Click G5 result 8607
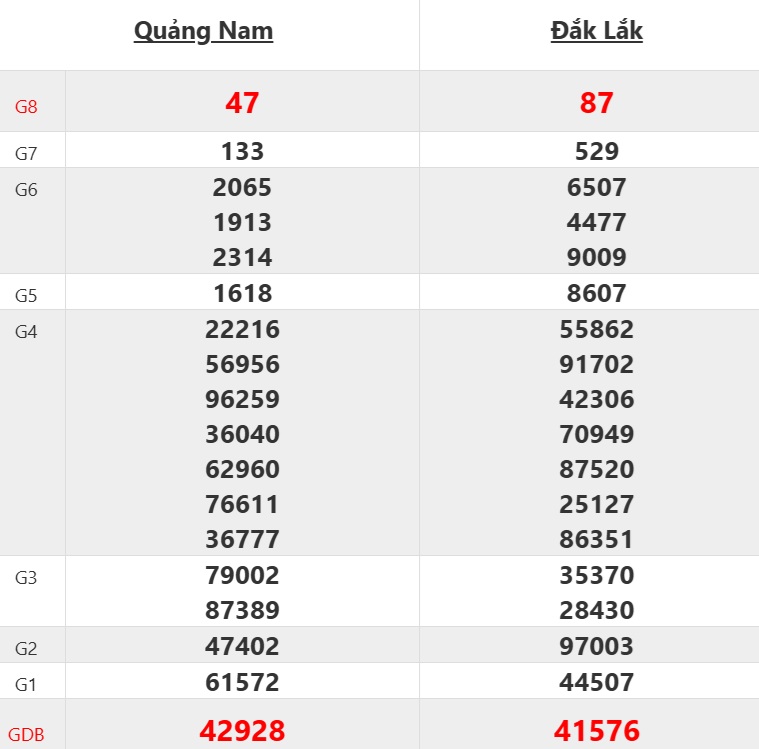This screenshot has height=749, width=759. 596,293
